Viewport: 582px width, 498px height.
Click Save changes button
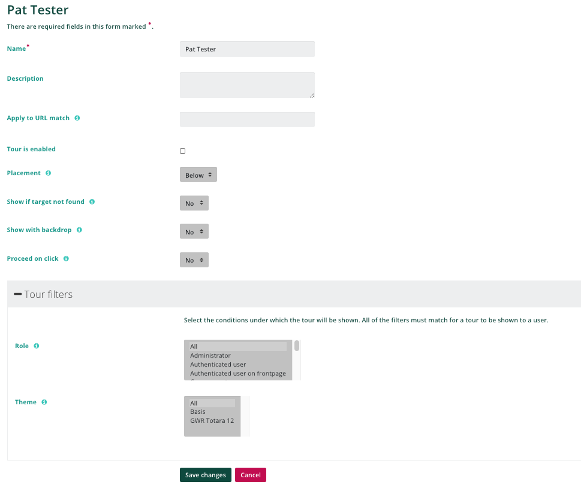[206, 475]
